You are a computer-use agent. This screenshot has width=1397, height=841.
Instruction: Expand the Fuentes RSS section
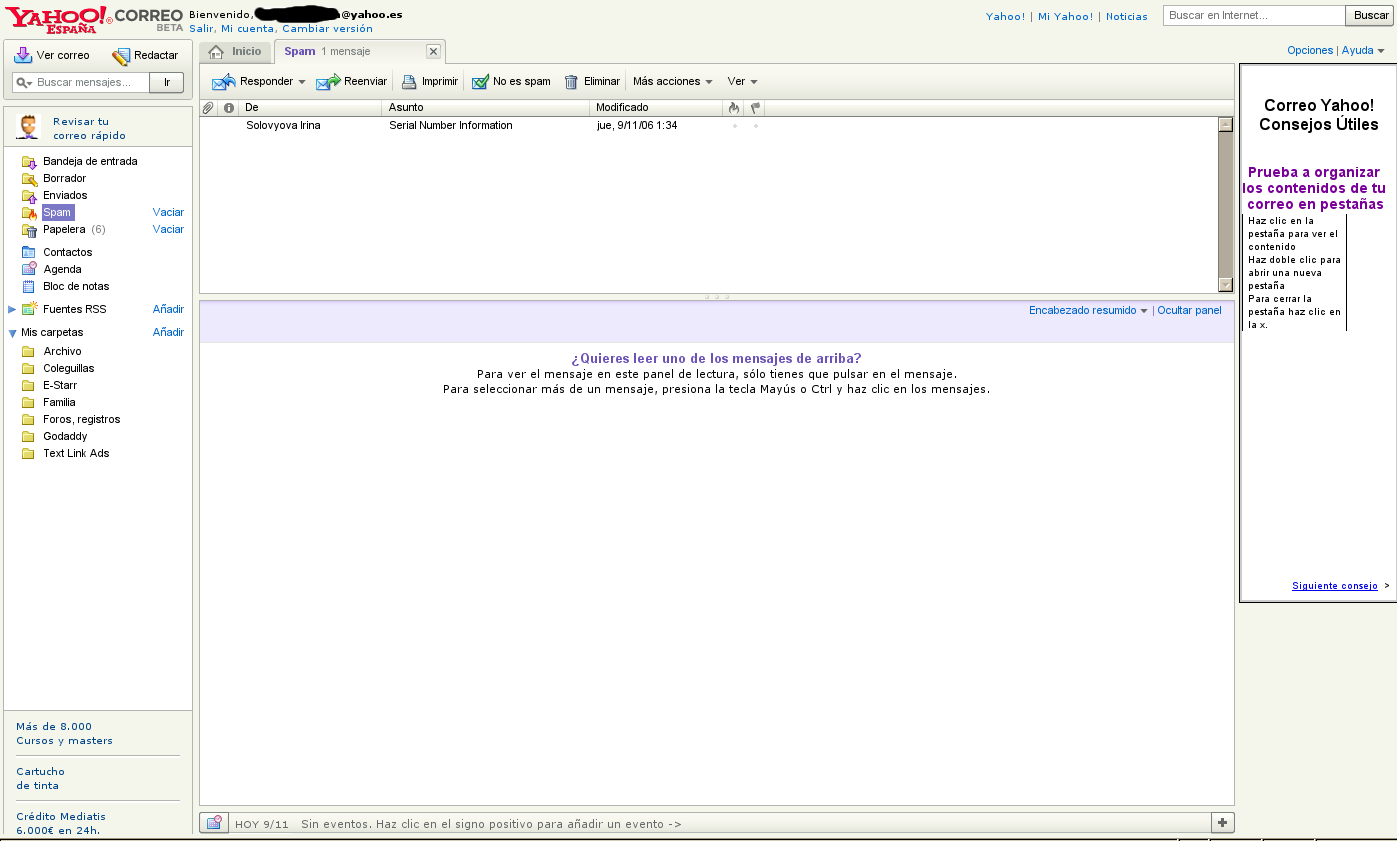pyautogui.click(x=12, y=310)
